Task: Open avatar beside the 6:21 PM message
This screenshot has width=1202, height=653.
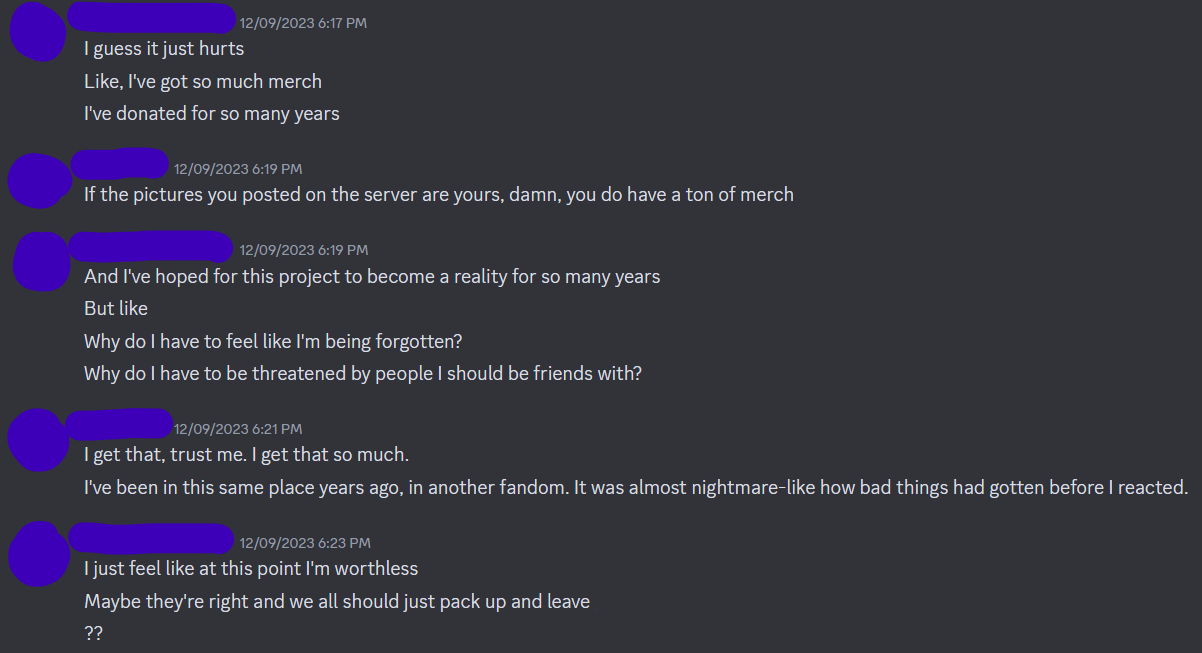Action: pos(40,438)
